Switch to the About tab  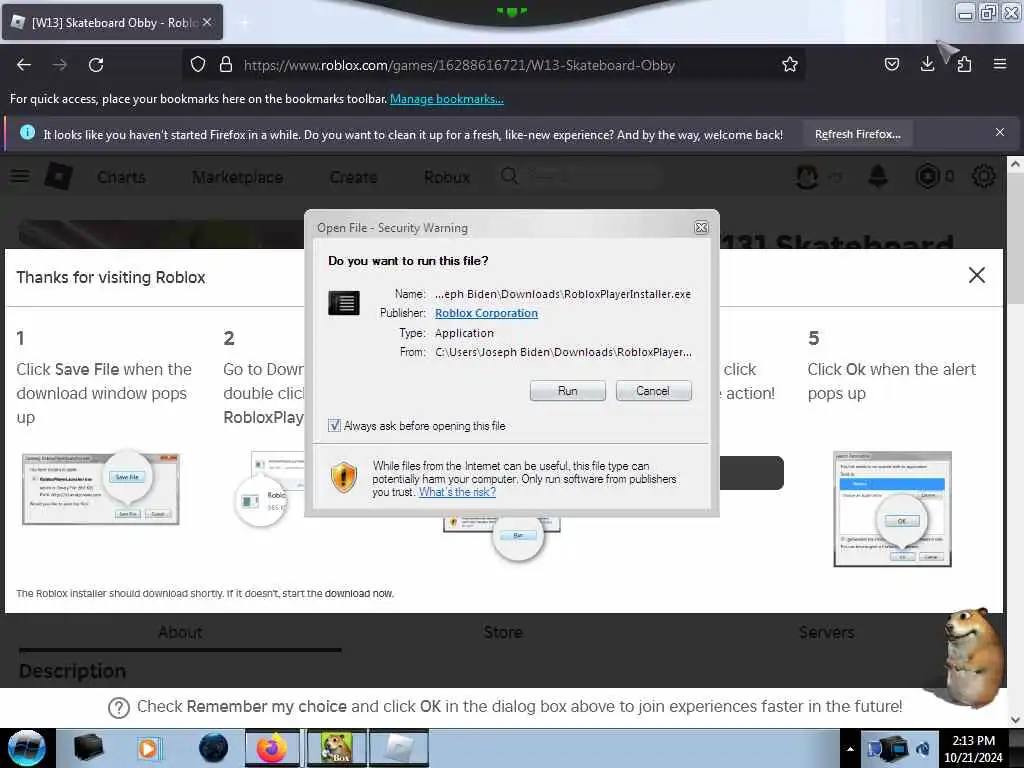click(180, 632)
